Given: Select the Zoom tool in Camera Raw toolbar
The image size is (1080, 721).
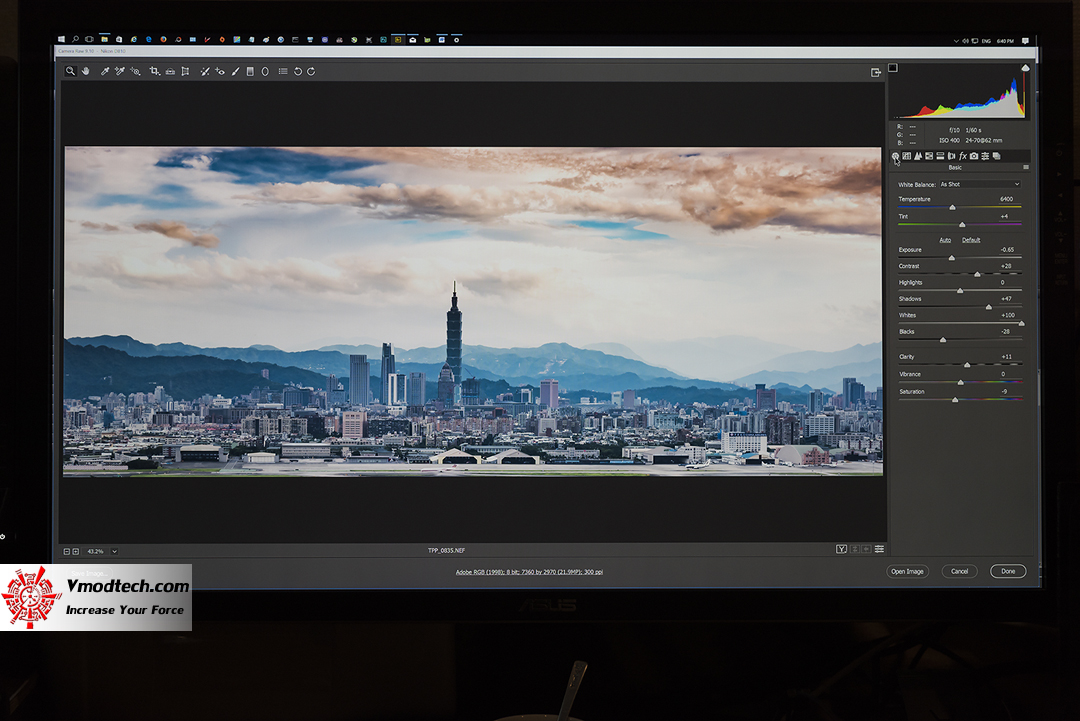Looking at the screenshot, I should [70, 71].
